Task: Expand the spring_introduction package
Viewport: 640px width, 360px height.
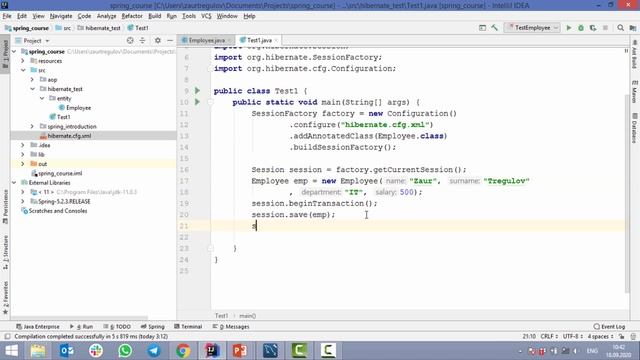Action: [x=32, y=127]
